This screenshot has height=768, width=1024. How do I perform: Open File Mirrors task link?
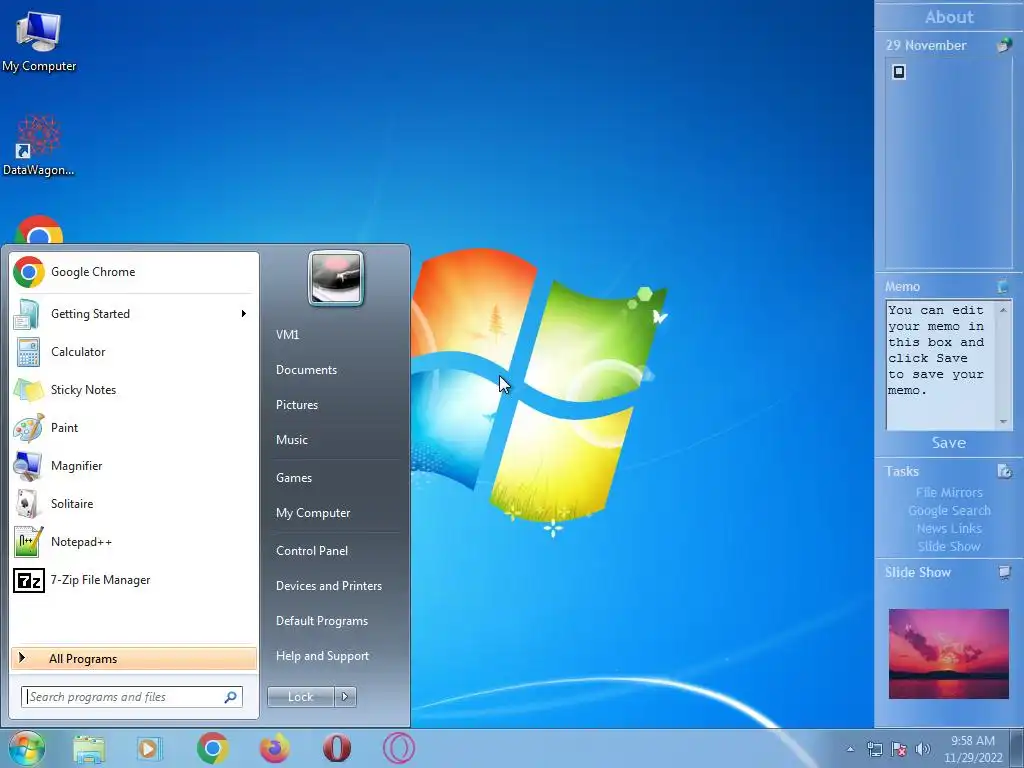pyautogui.click(x=949, y=492)
